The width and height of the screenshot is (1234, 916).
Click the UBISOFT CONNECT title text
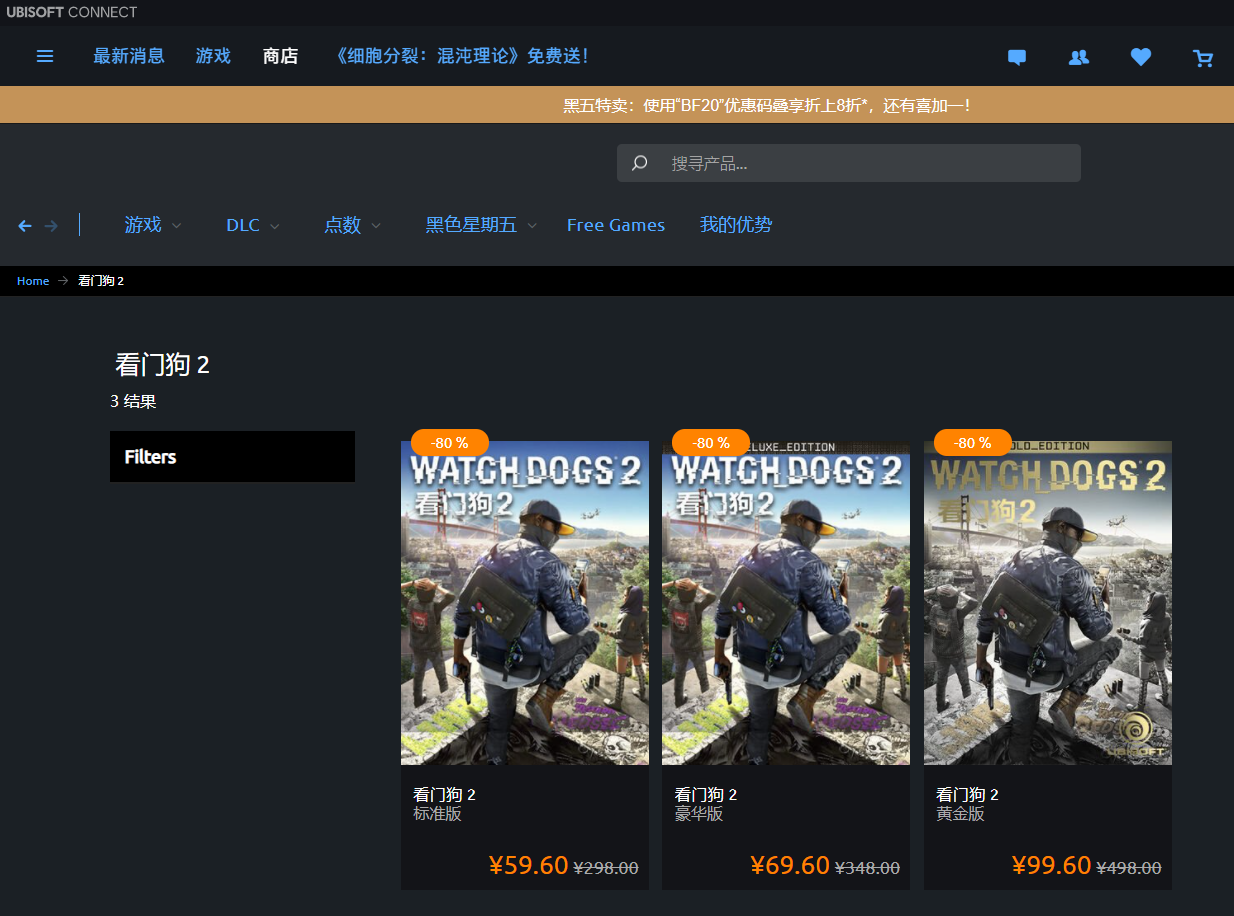pyautogui.click(x=72, y=12)
